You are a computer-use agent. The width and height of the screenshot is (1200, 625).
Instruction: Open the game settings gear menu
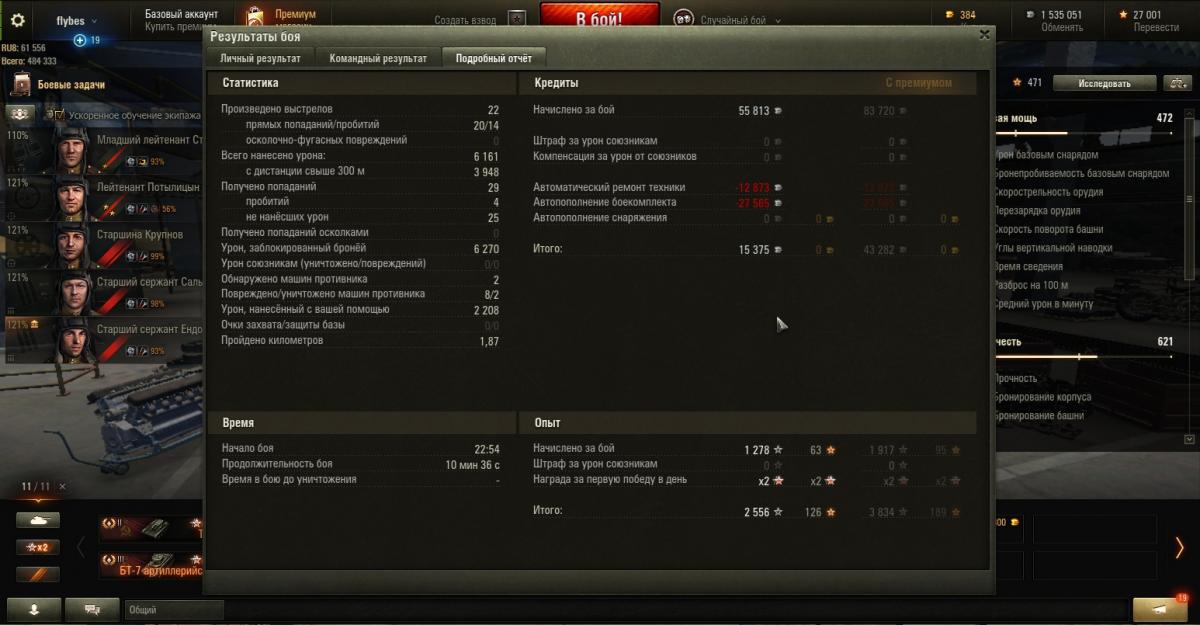(x=17, y=20)
